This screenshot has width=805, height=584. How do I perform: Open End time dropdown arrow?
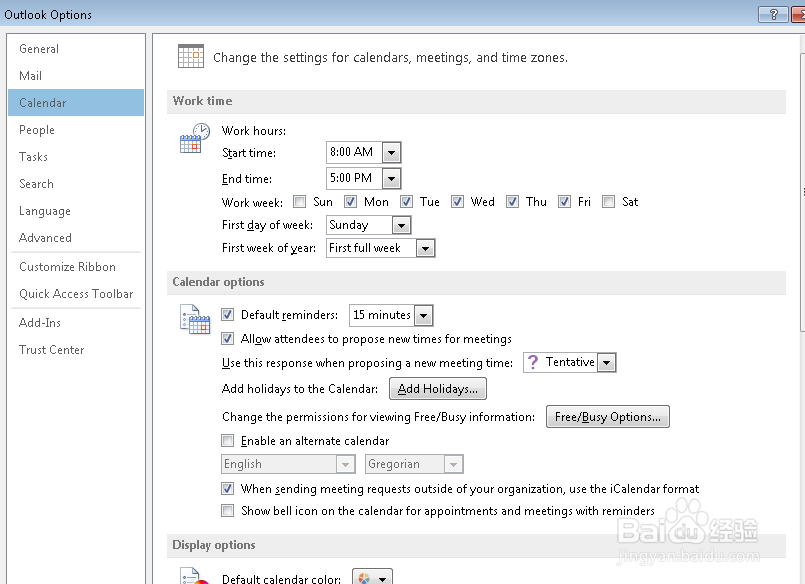391,179
